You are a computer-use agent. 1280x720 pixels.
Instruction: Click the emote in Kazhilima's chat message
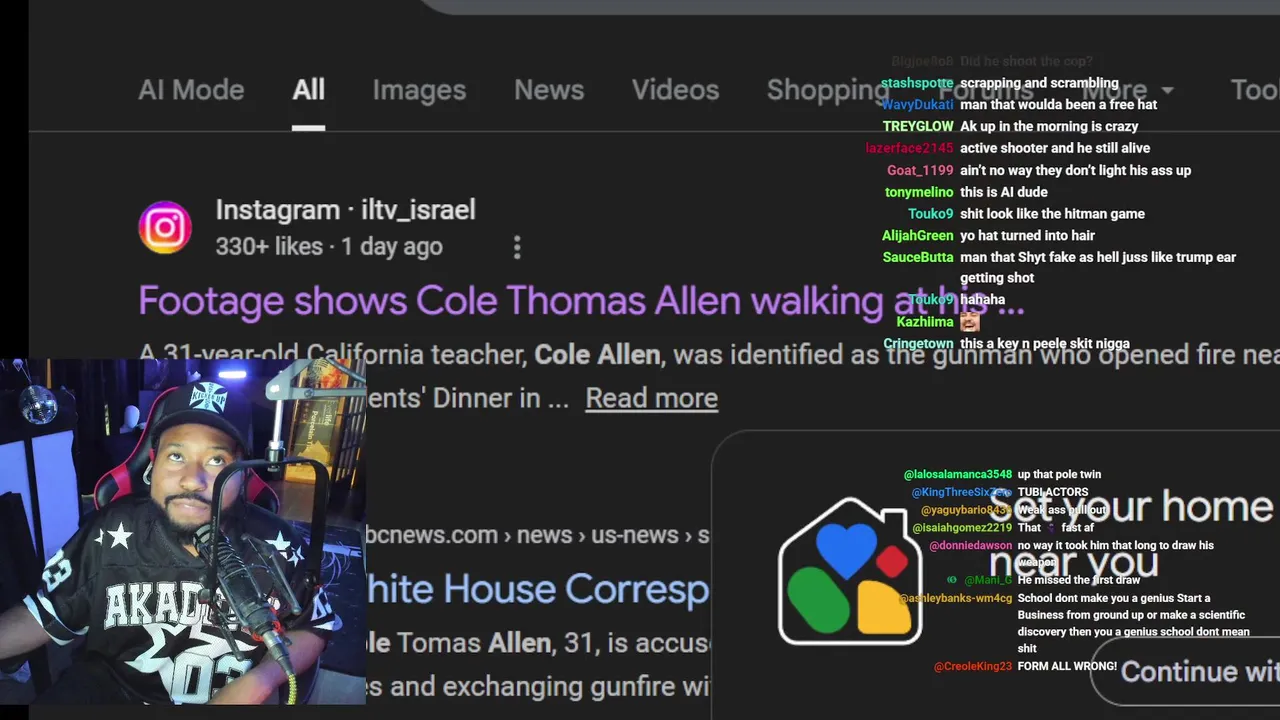(969, 322)
